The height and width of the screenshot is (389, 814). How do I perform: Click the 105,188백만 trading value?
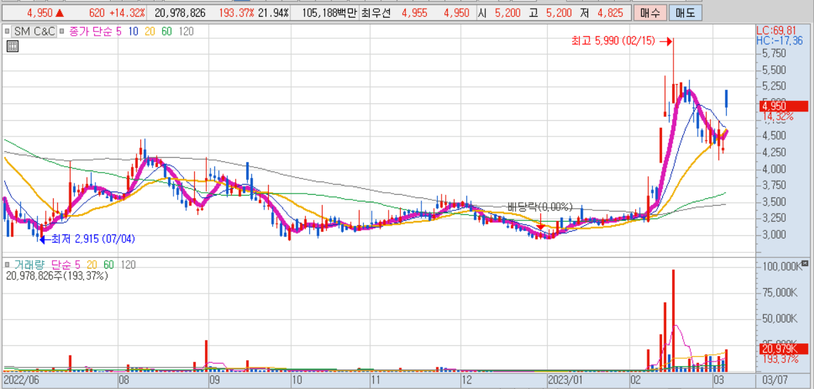[331, 13]
